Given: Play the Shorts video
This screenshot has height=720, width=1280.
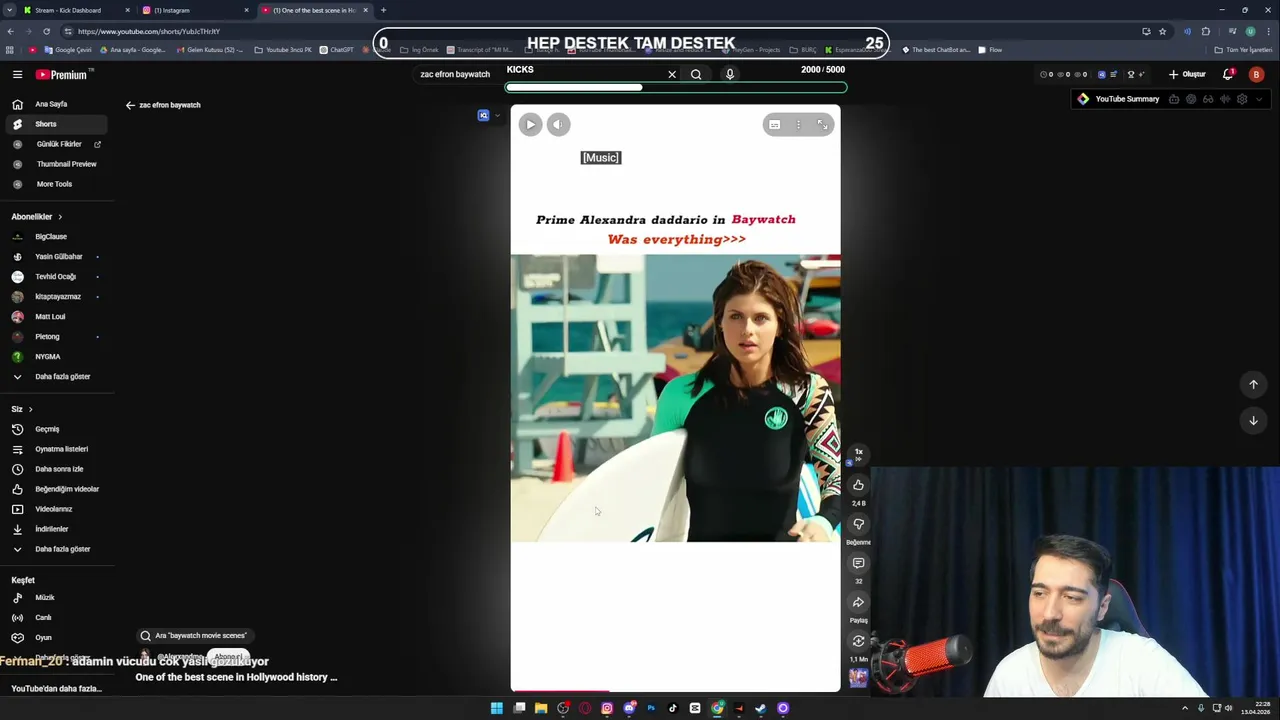Looking at the screenshot, I should tap(530, 124).
